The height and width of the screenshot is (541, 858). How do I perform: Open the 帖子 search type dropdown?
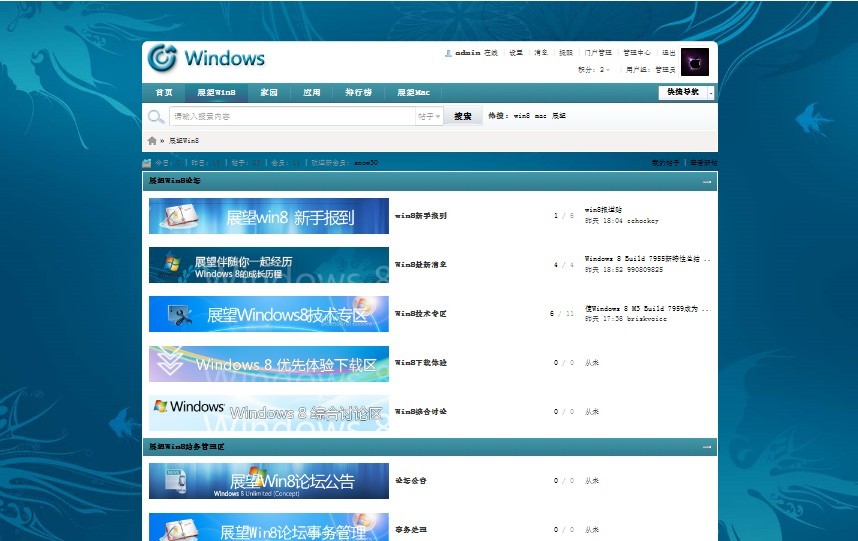pyautogui.click(x=429, y=116)
